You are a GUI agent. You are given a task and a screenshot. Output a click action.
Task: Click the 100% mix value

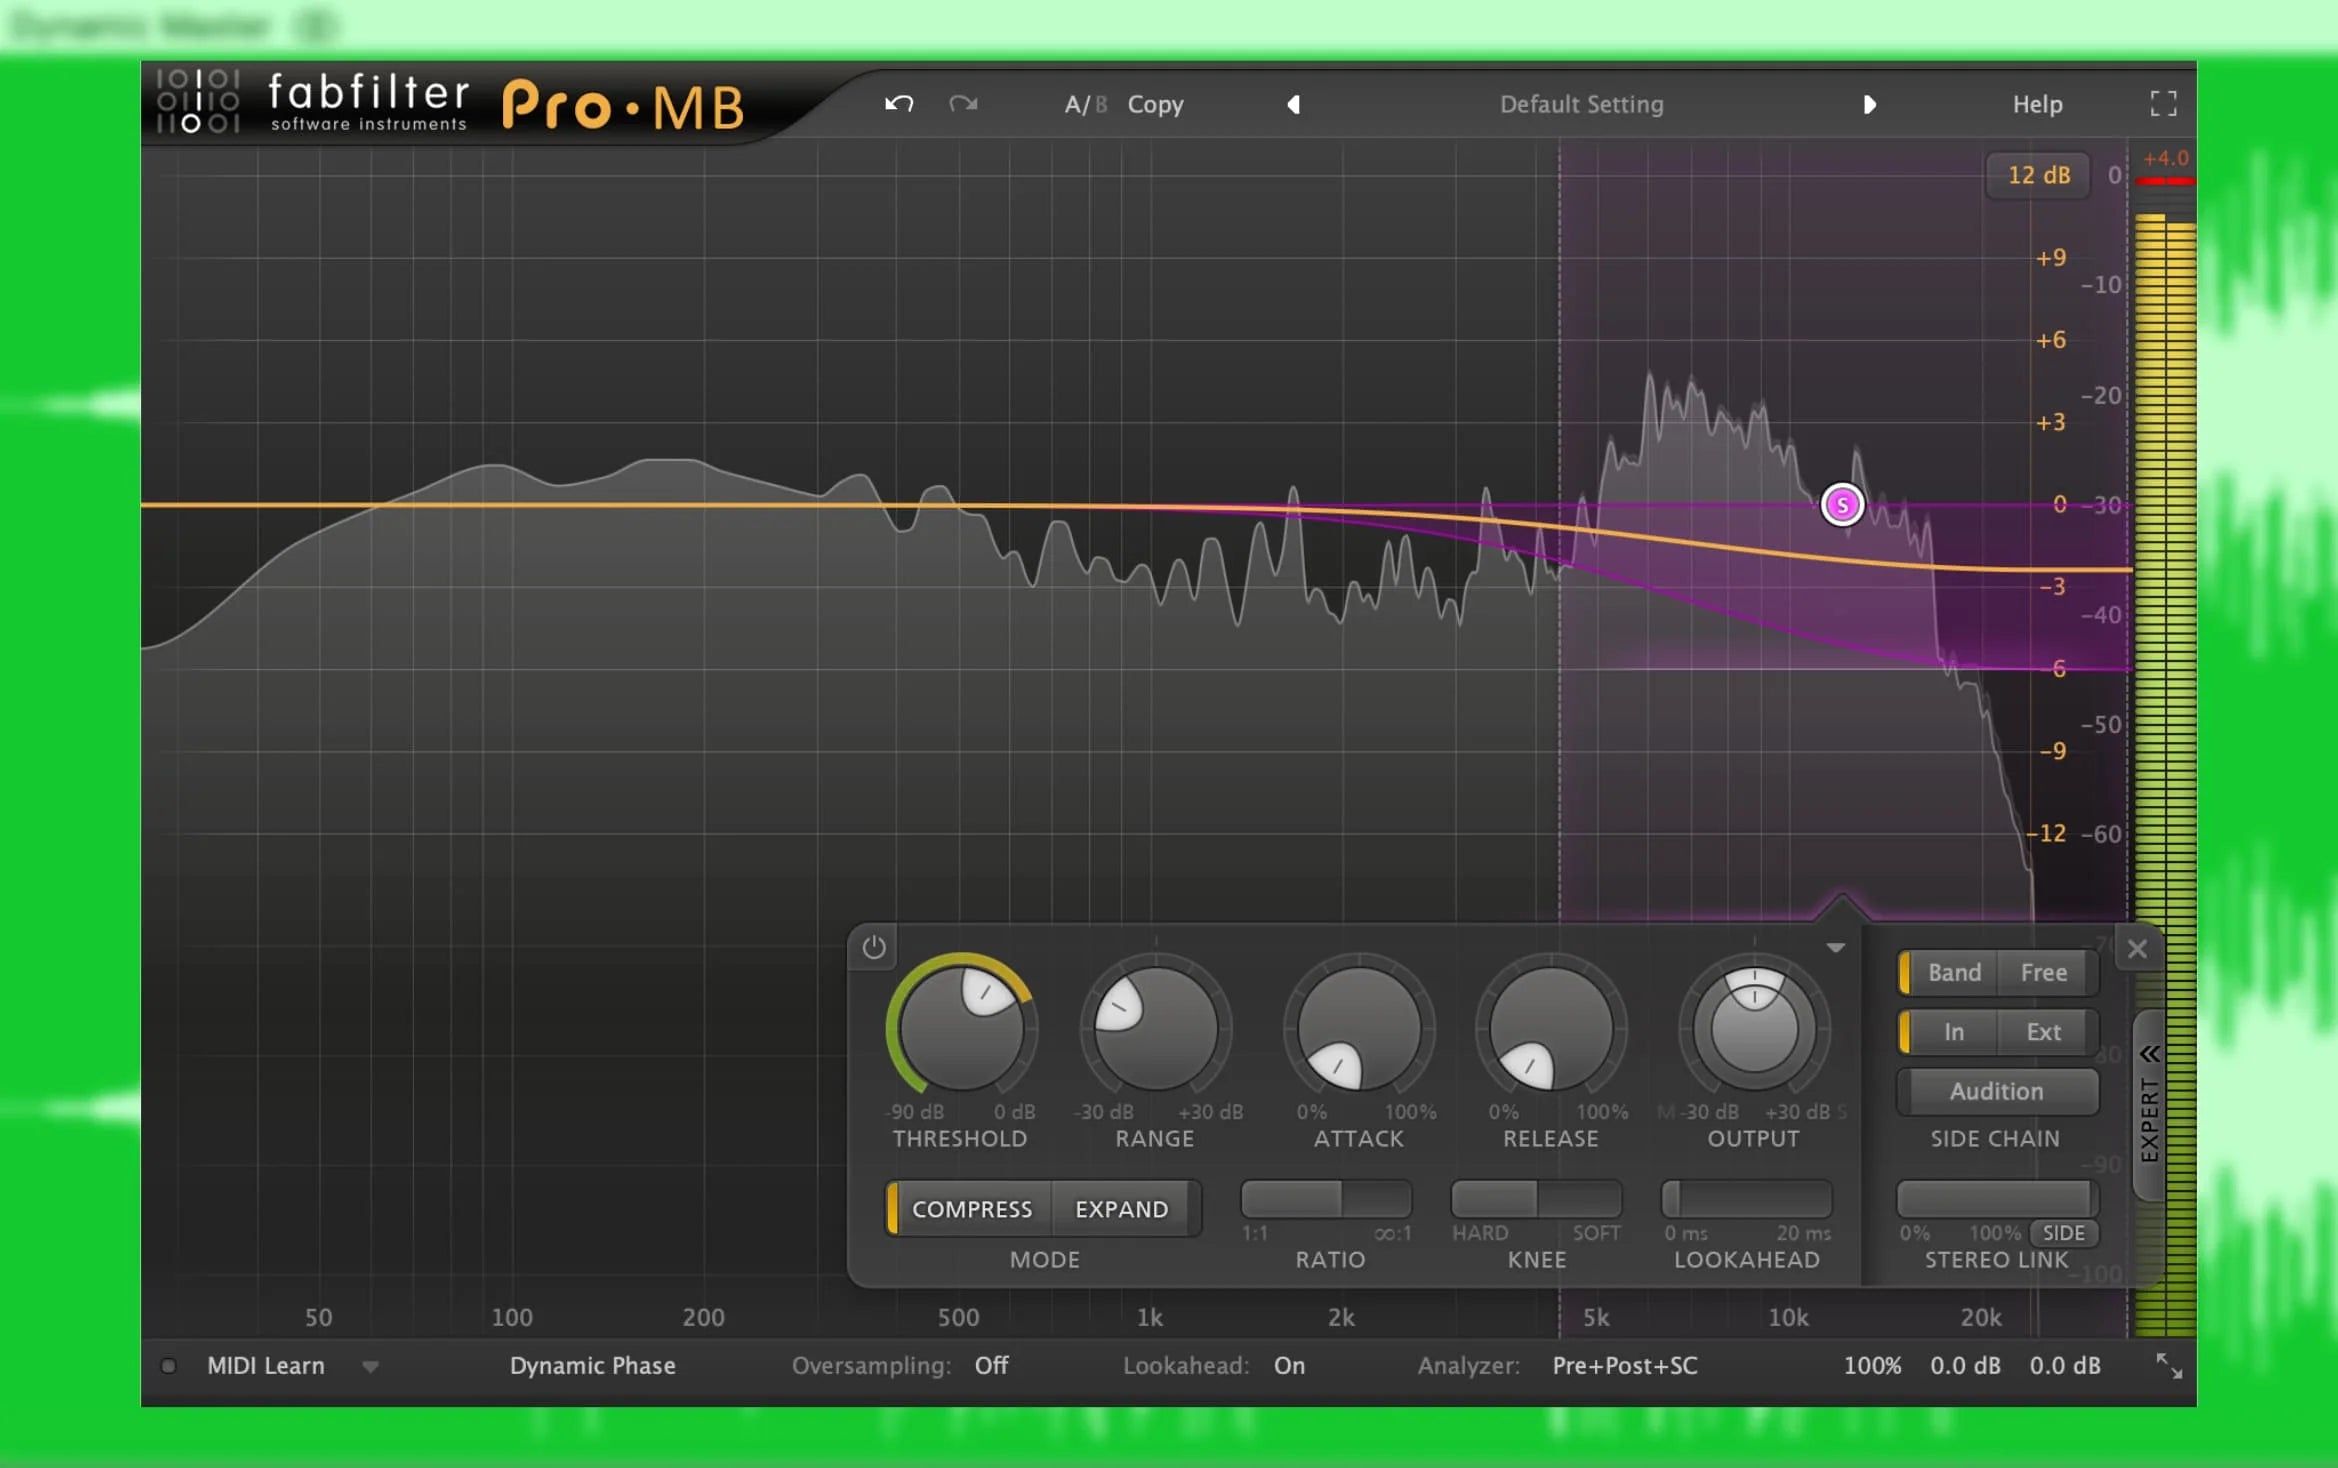[x=1872, y=1366]
